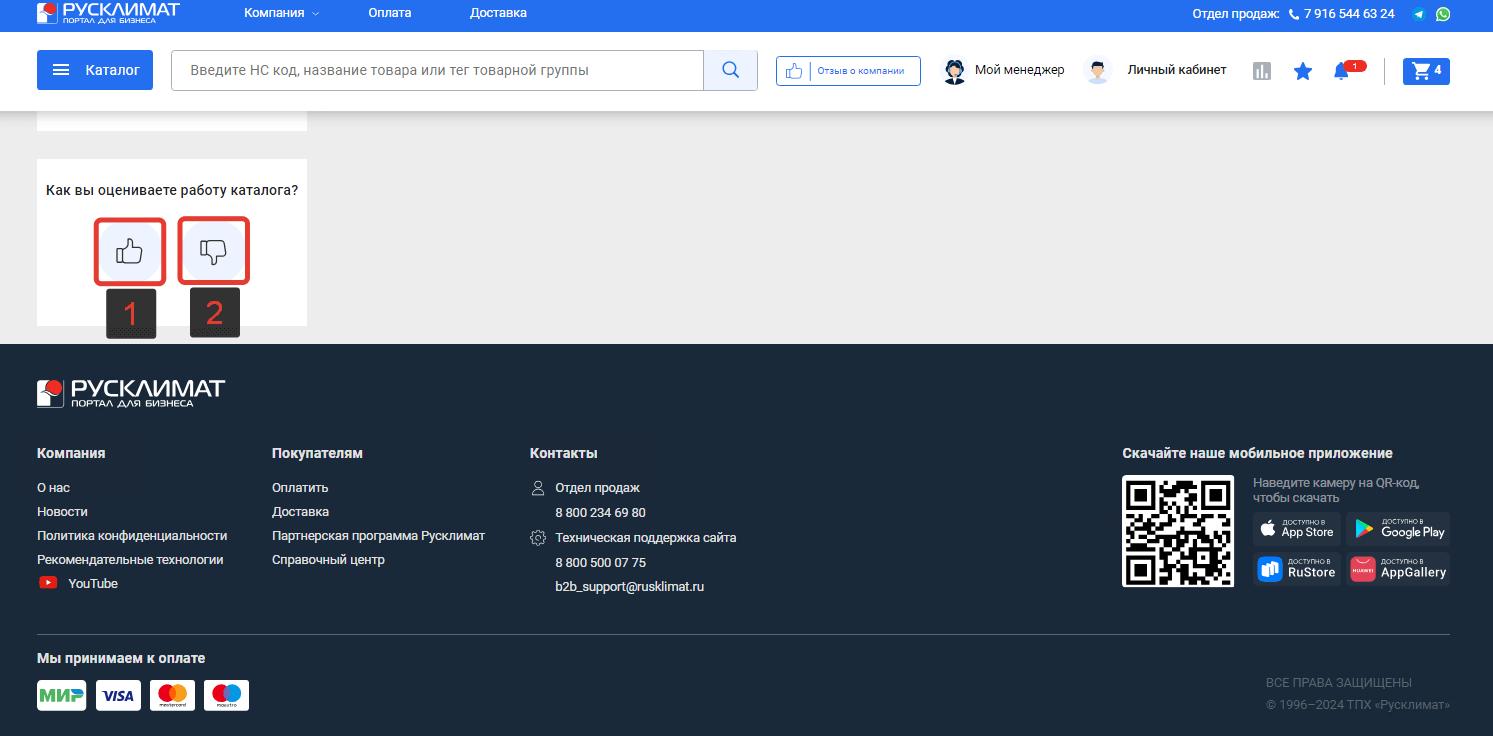Screen dimensions: 1493x736
Task: Click the VISA payment logo
Action: [118, 695]
